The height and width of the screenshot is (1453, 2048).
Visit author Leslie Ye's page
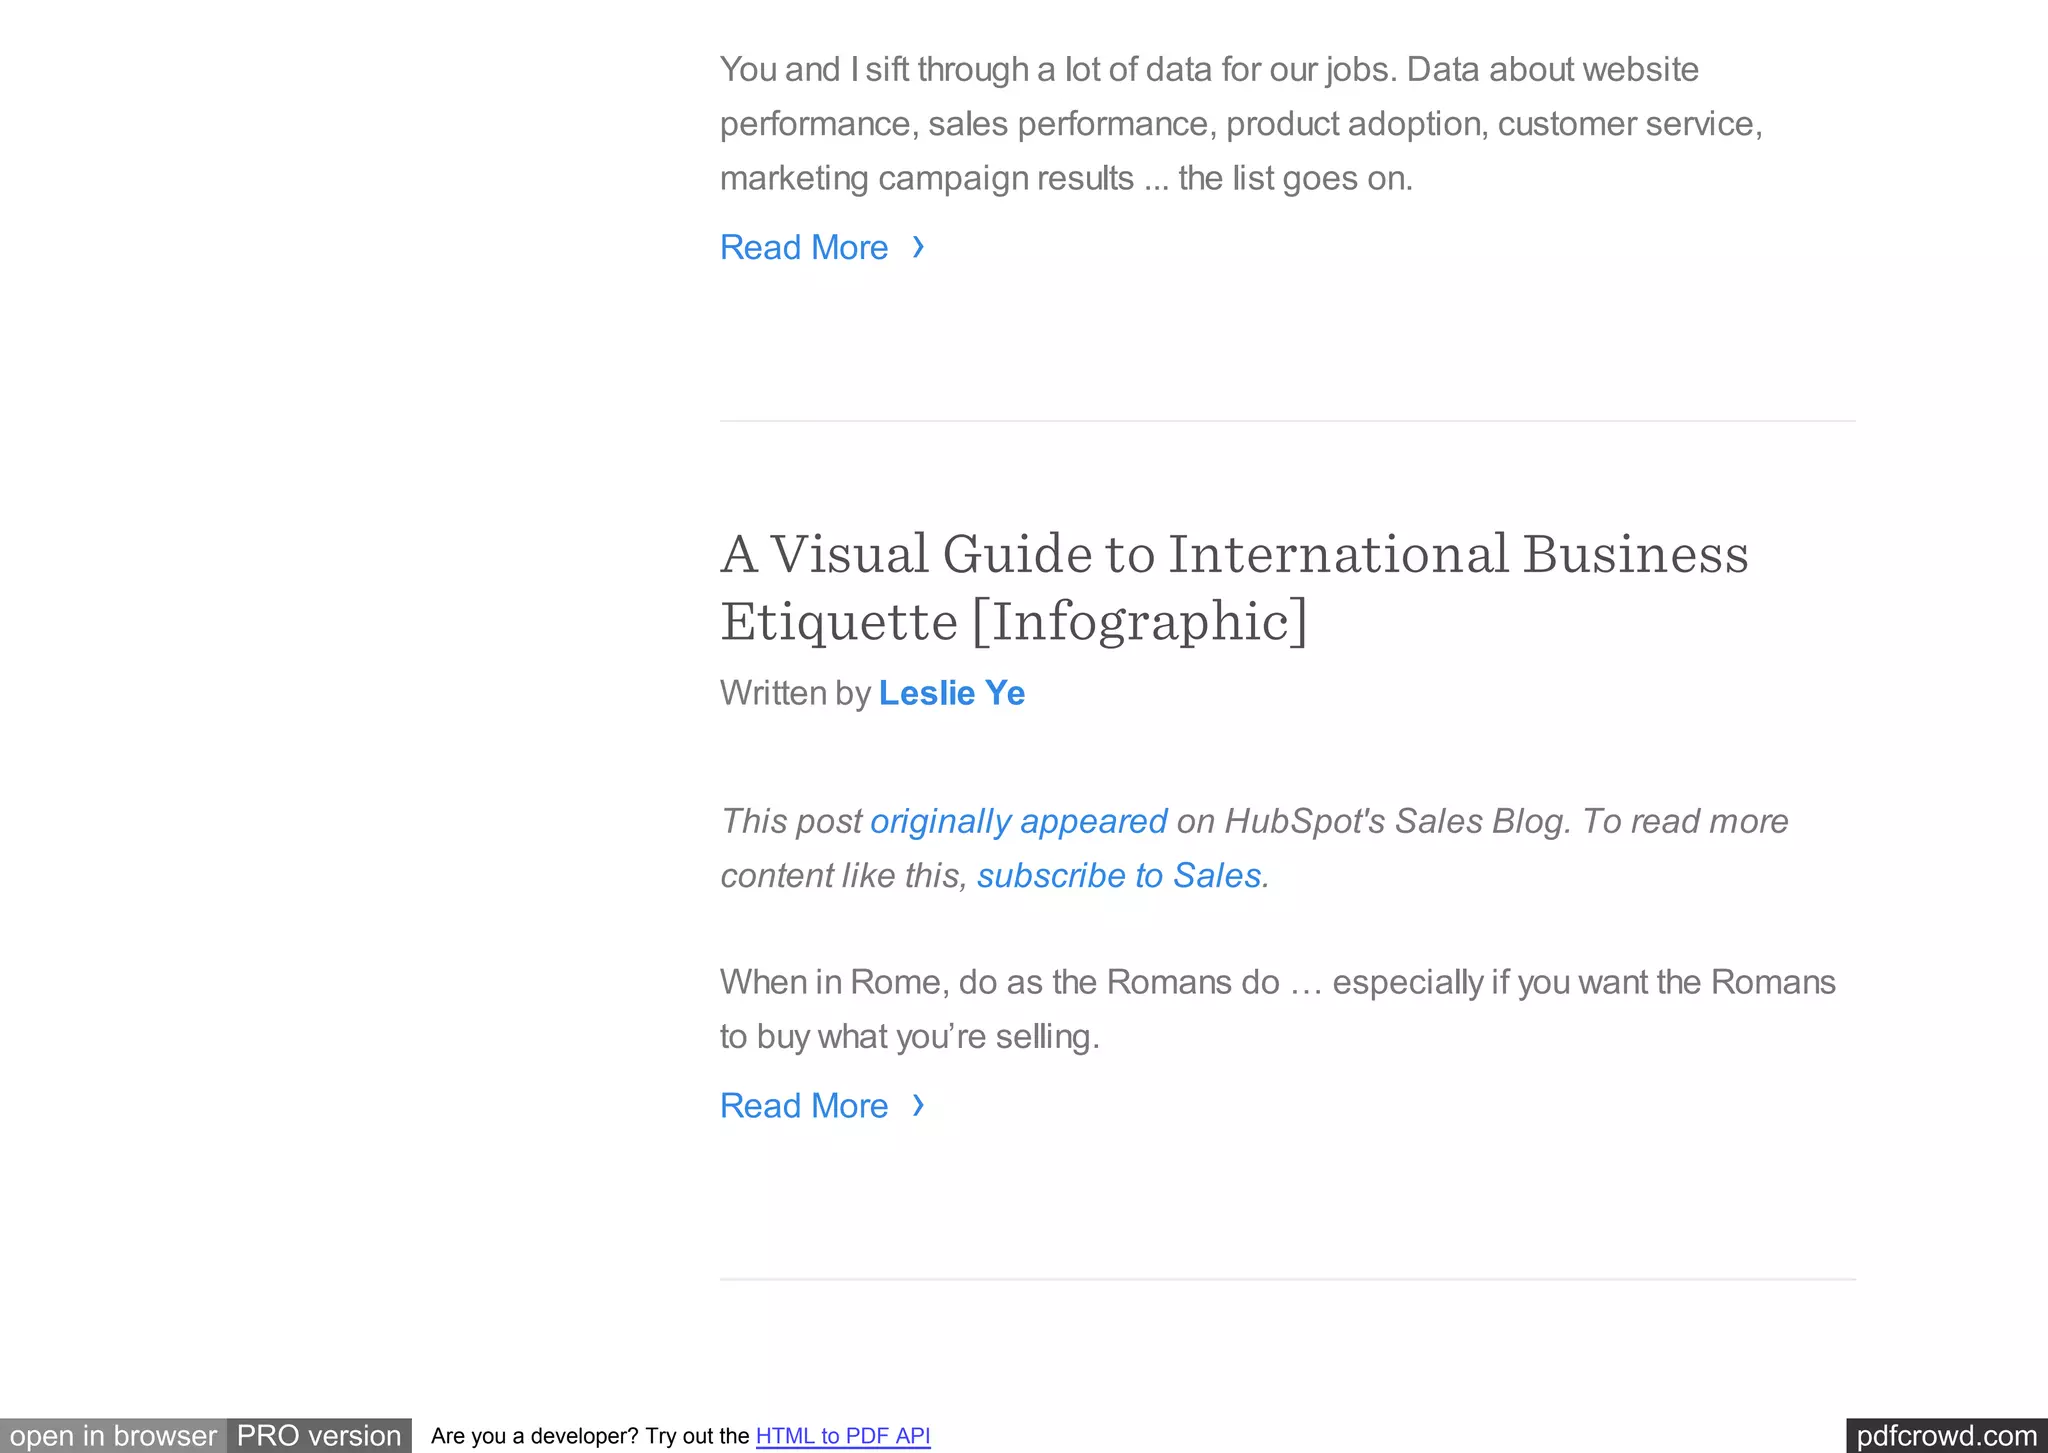tap(951, 693)
